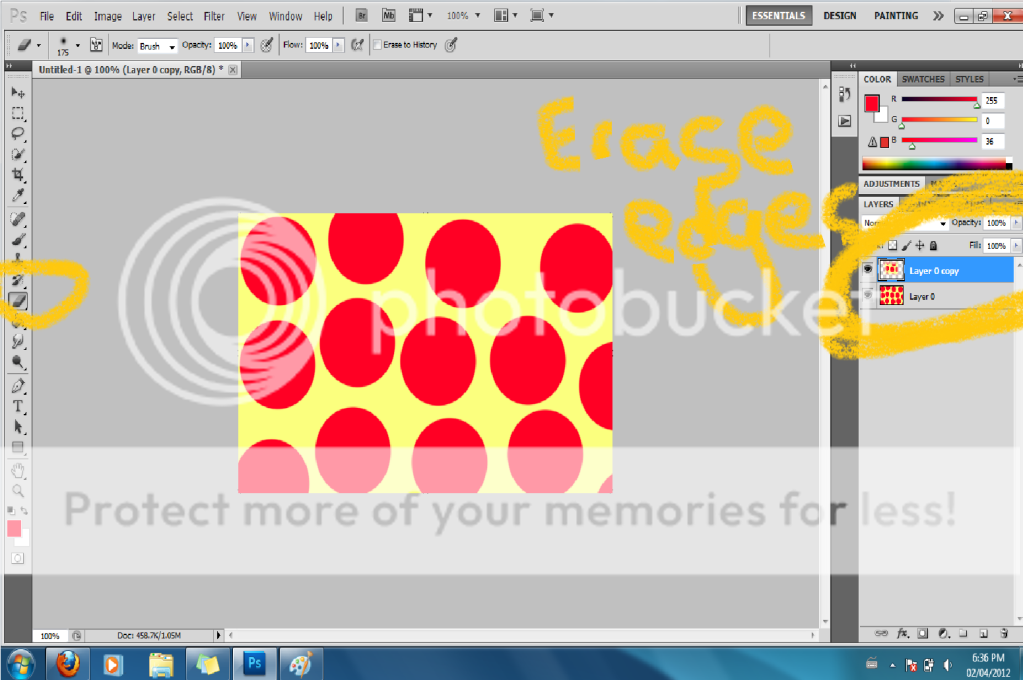Screen dimensions: 1023x680
Task: Select the Pen tool
Action: pyautogui.click(x=18, y=385)
